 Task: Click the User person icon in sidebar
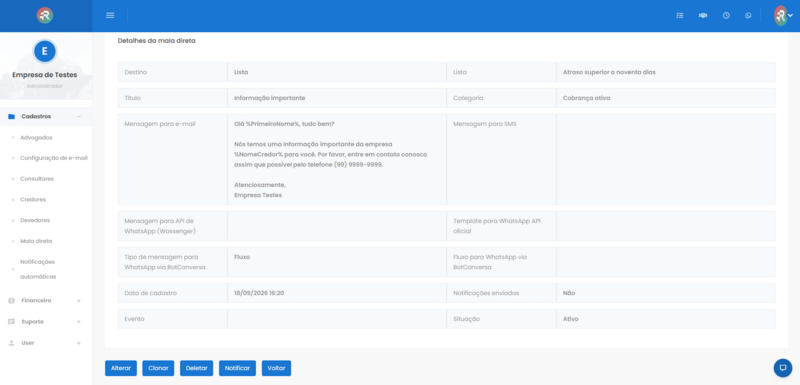(11, 343)
